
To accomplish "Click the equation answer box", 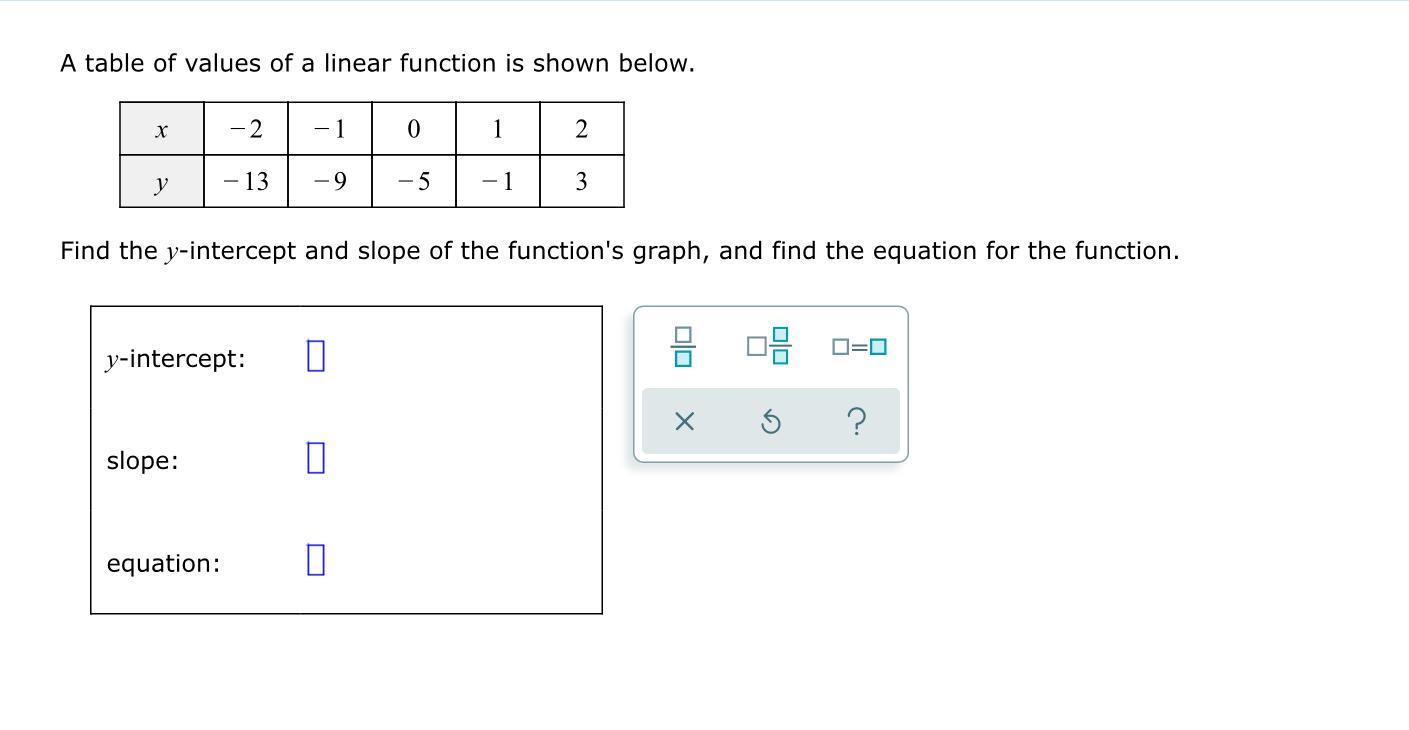I will point(315,560).
